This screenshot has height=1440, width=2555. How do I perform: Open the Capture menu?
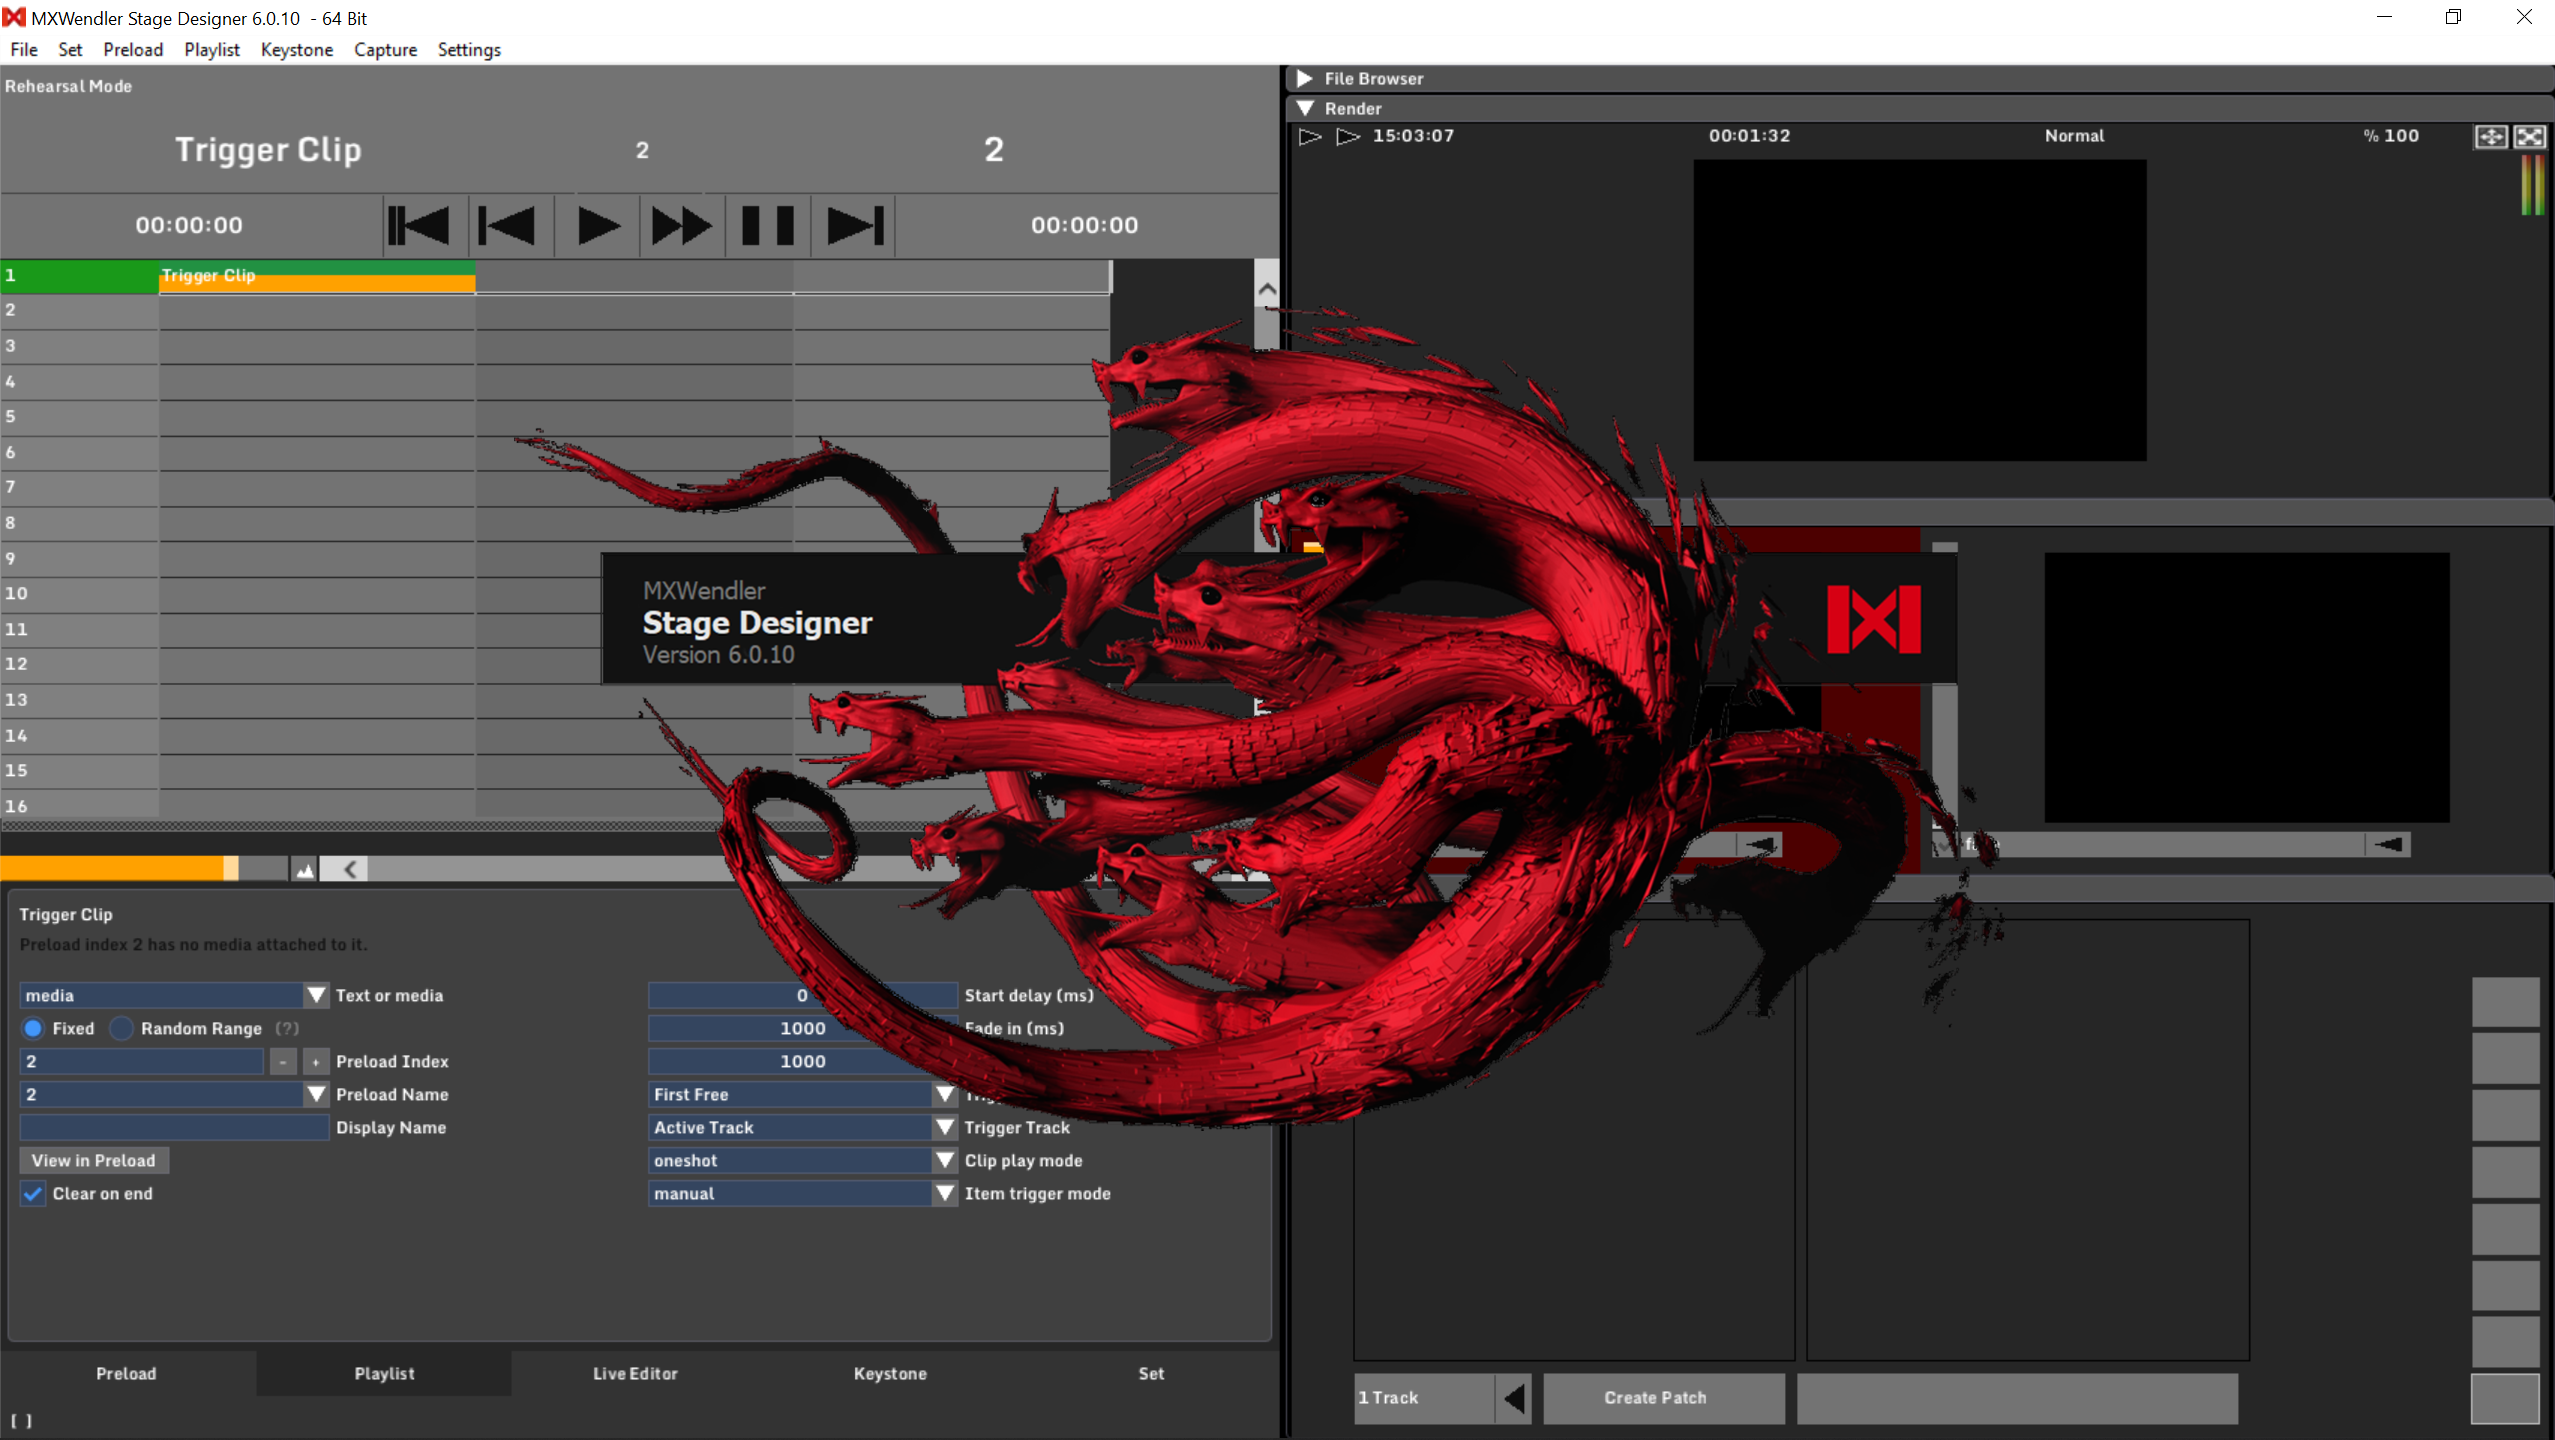pyautogui.click(x=386, y=49)
